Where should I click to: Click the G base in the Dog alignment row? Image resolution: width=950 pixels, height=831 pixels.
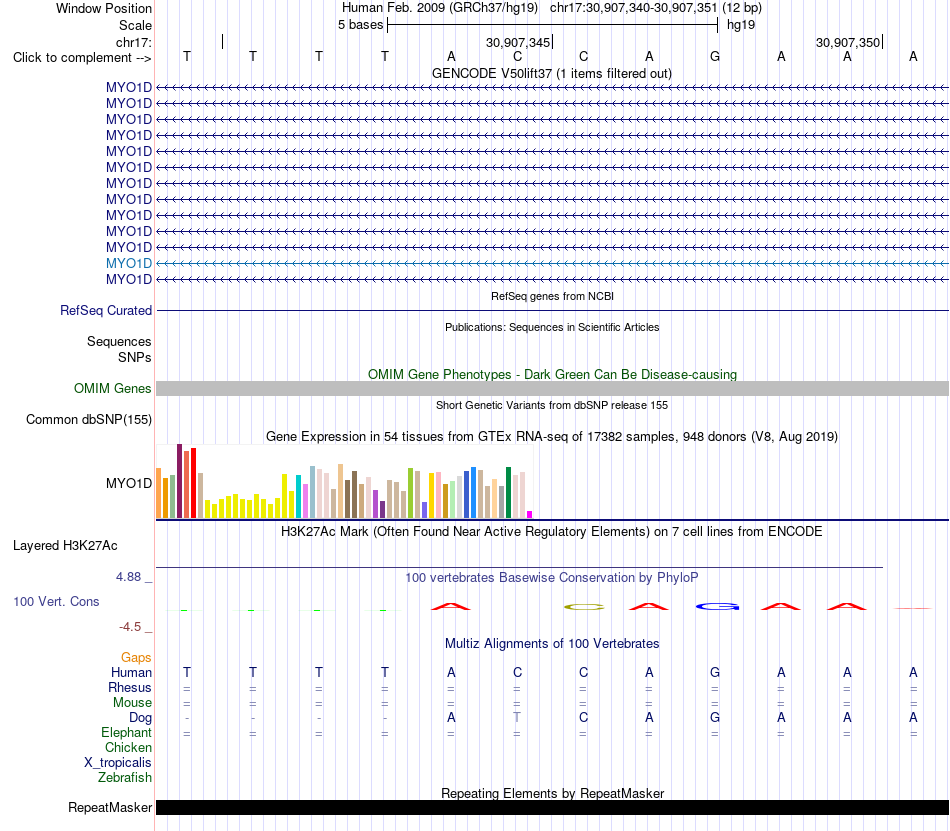(715, 717)
